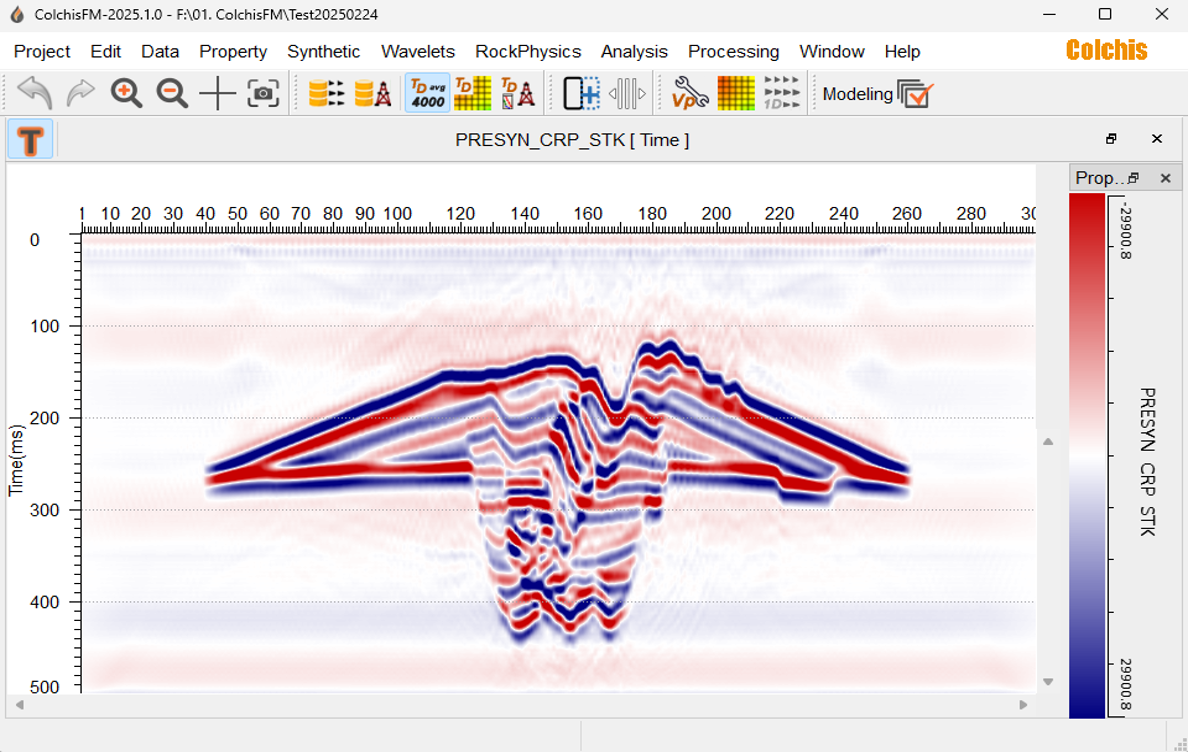This screenshot has width=1188, height=752.
Task: Click the PRESYN_CRP_STK [ Time ] title
Action: [x=572, y=140]
